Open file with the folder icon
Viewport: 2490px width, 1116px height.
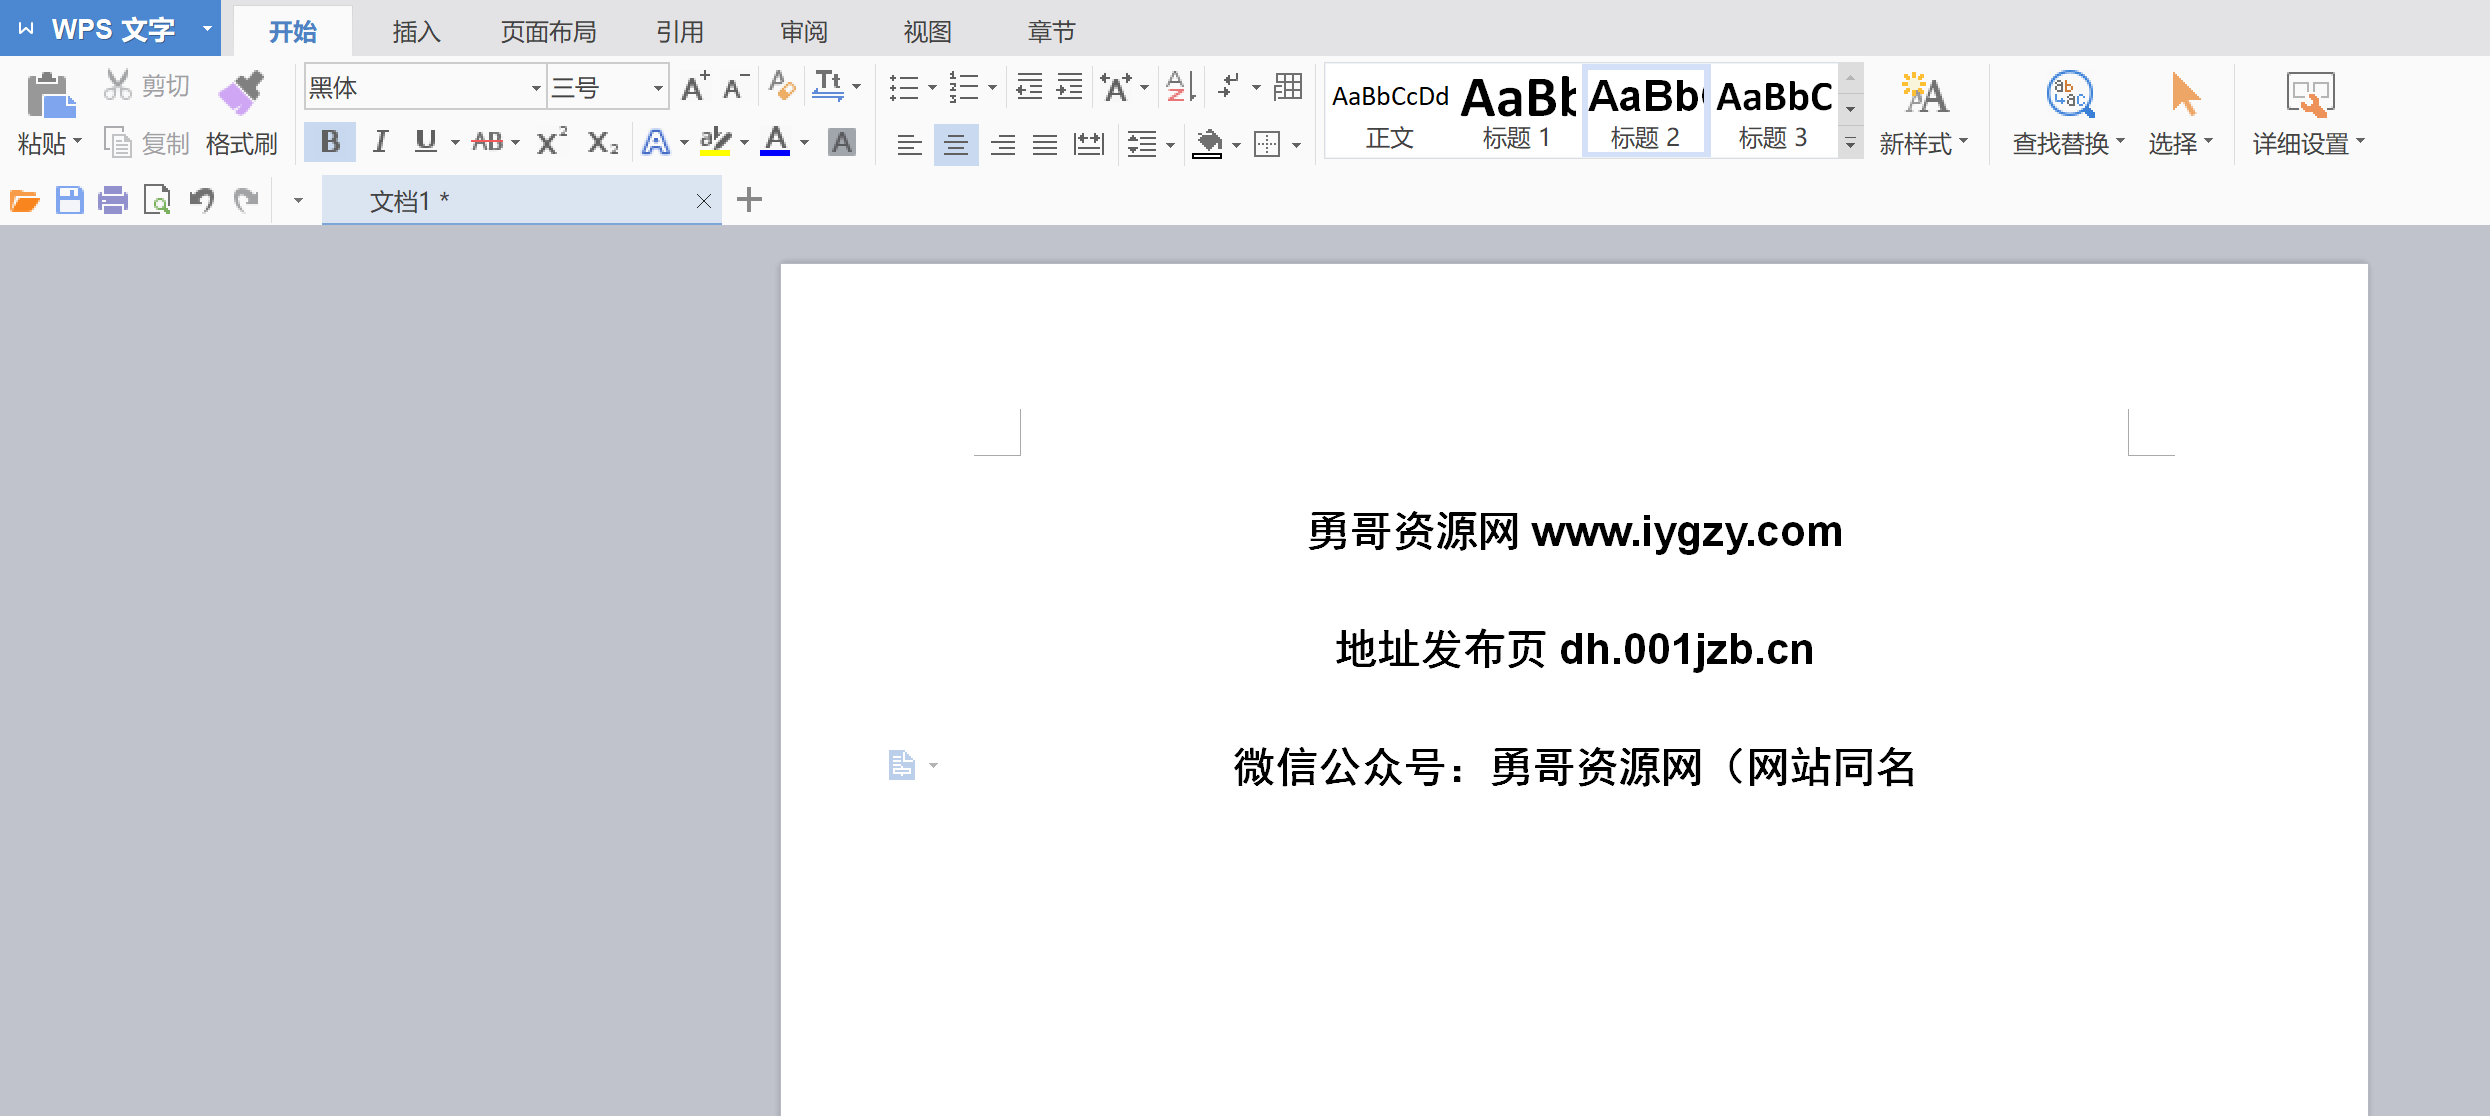(x=25, y=201)
